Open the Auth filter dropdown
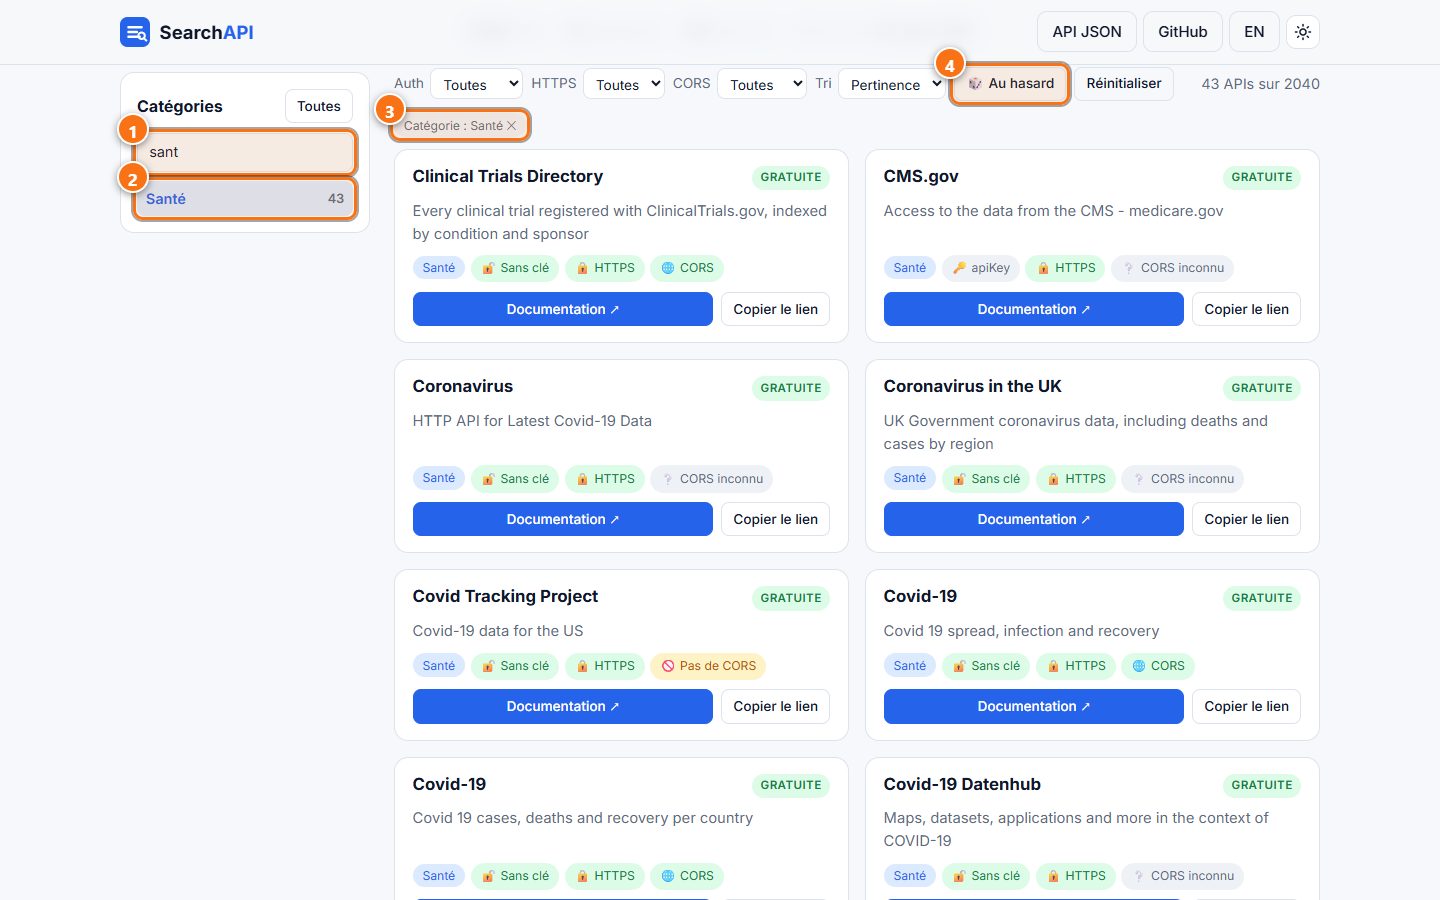 (477, 84)
